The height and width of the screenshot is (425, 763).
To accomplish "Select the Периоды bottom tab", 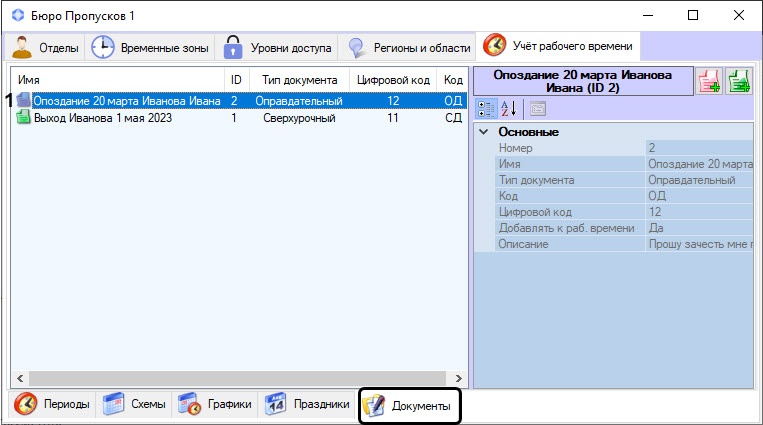I will pos(53,405).
